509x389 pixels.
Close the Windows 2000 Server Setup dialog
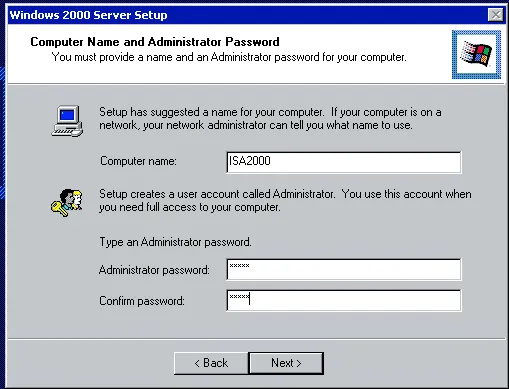click(x=496, y=15)
